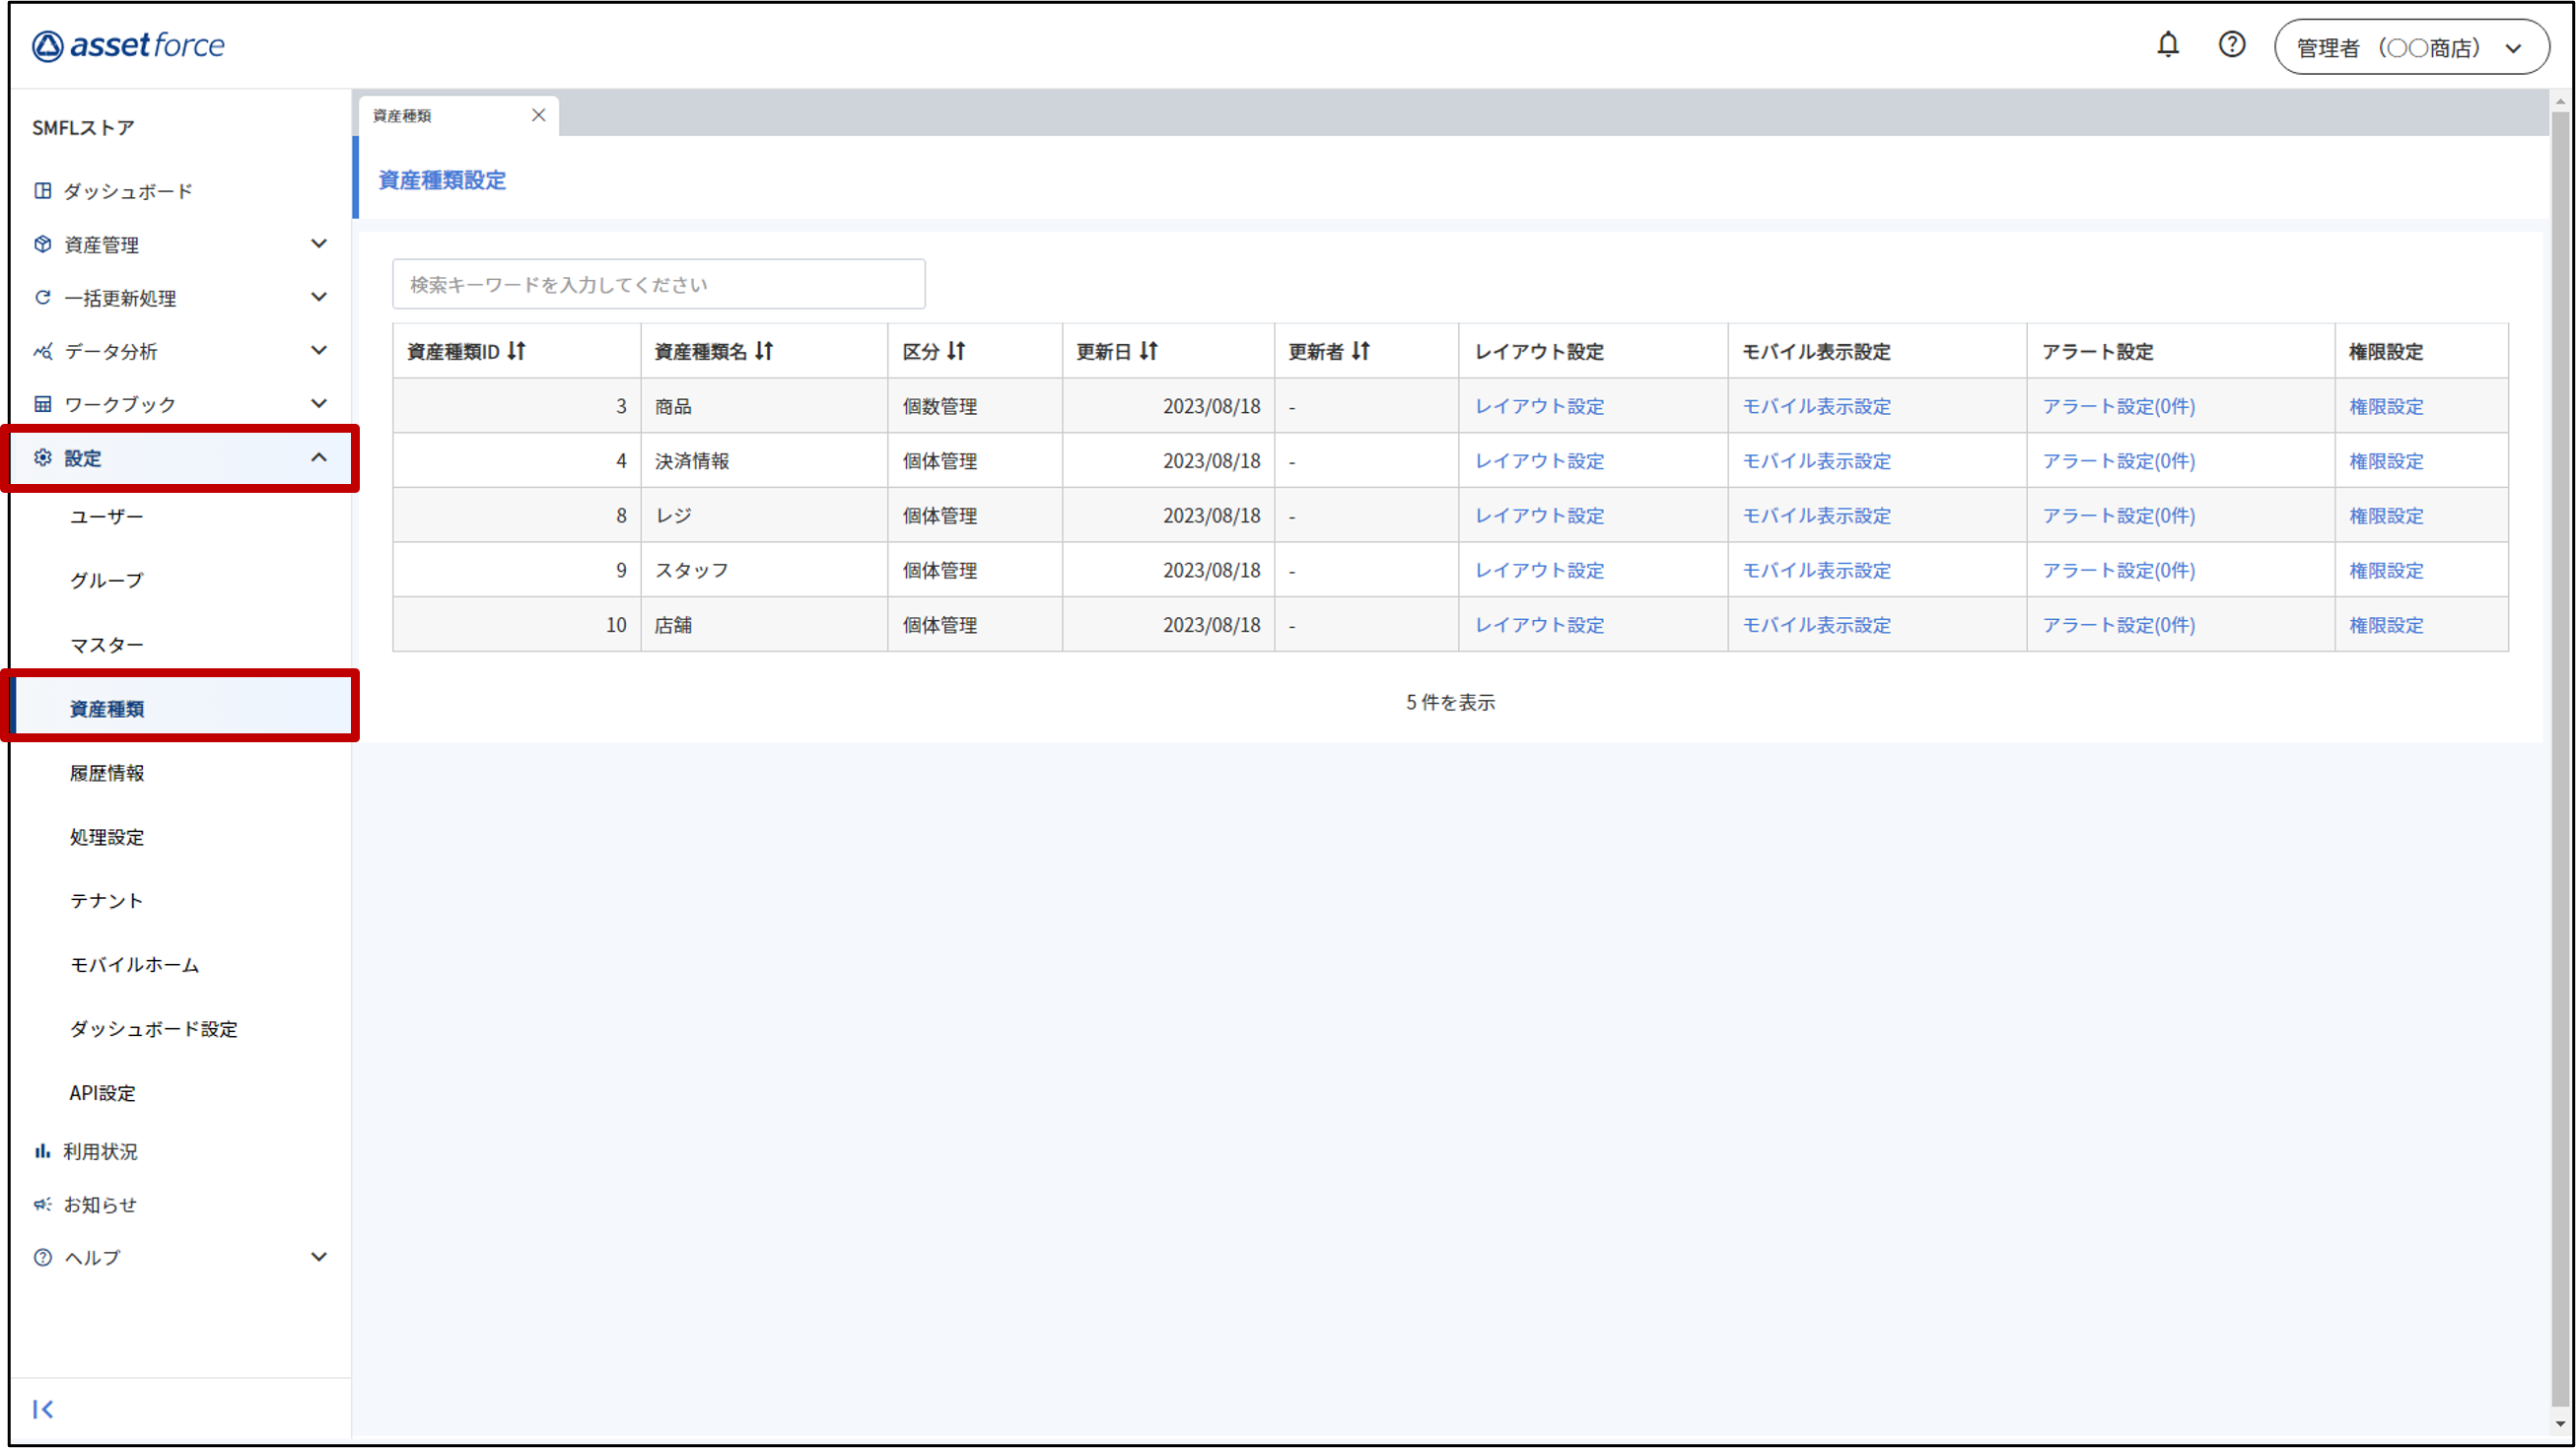Expand the 資産管理 menu chevron

[x=318, y=244]
